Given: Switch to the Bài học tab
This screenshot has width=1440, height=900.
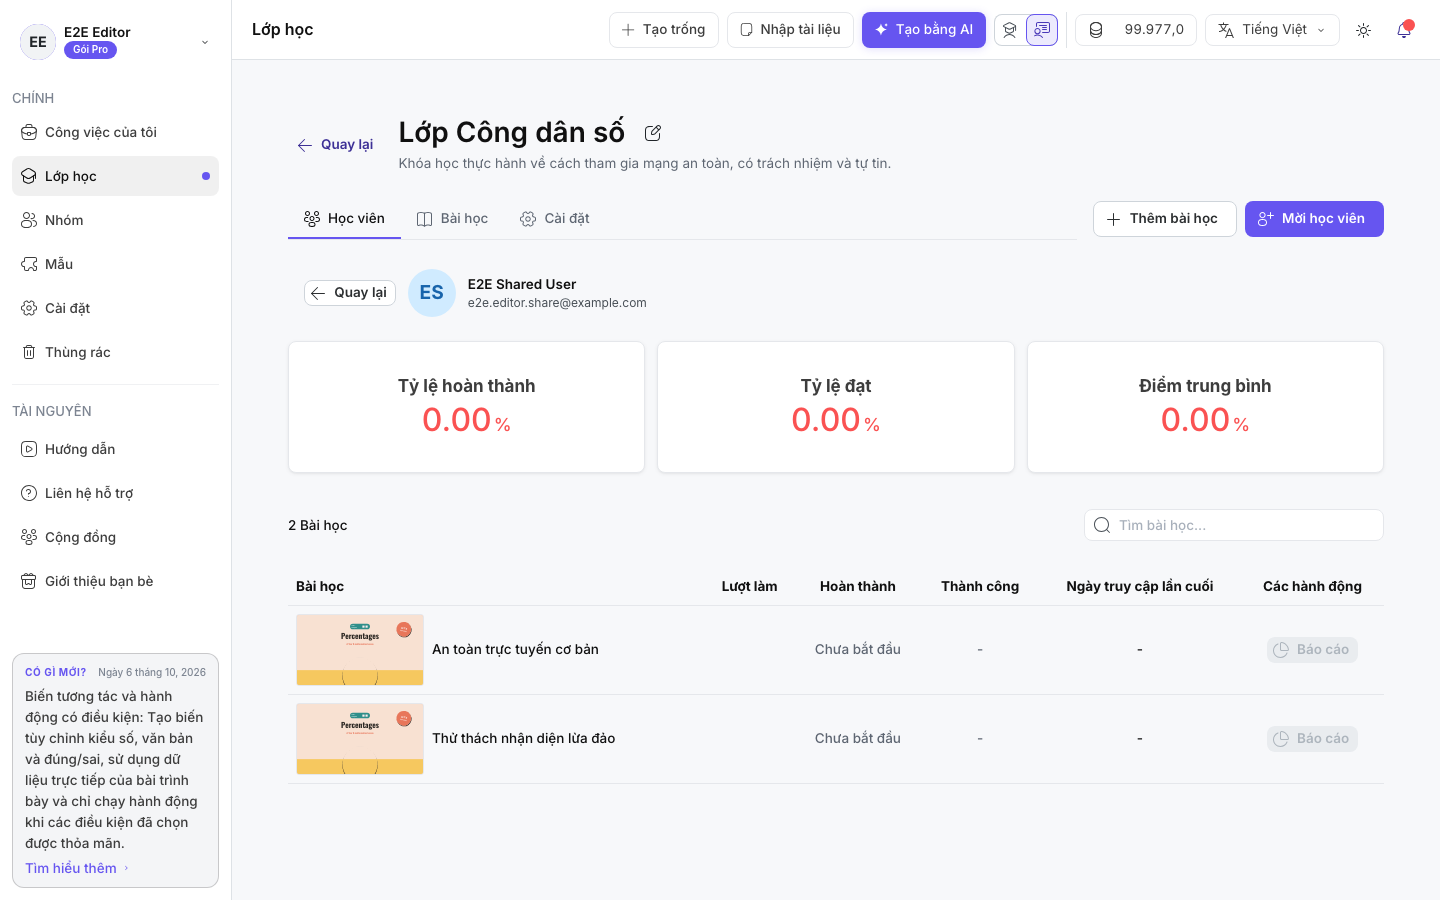Looking at the screenshot, I should [x=452, y=219].
